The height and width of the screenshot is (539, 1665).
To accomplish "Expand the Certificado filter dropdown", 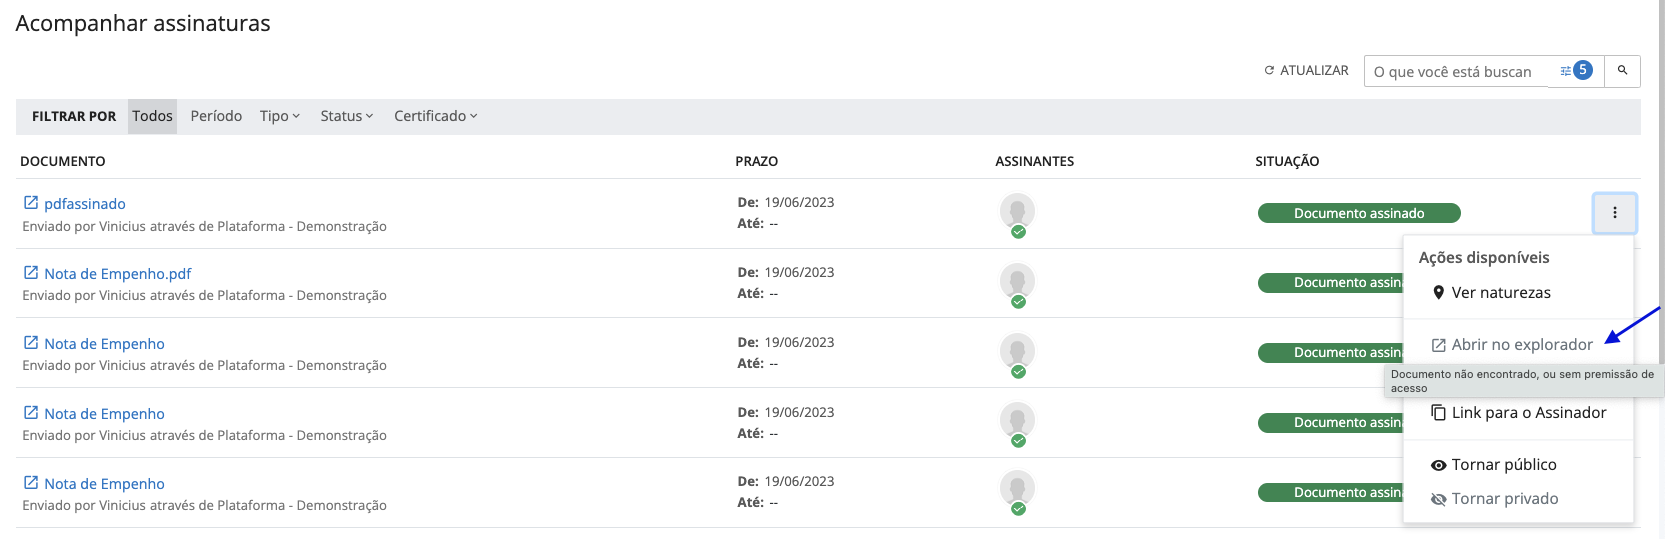I will pos(435,116).
